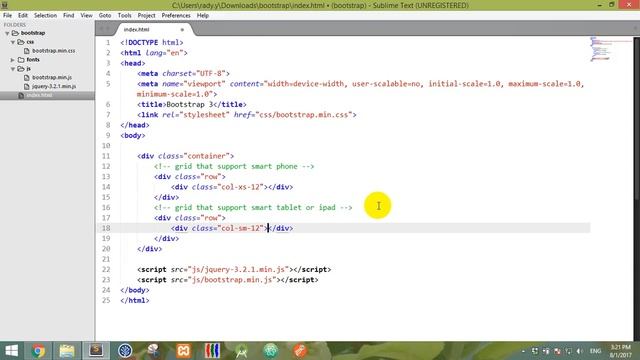Open the Help menu

[x=203, y=16]
